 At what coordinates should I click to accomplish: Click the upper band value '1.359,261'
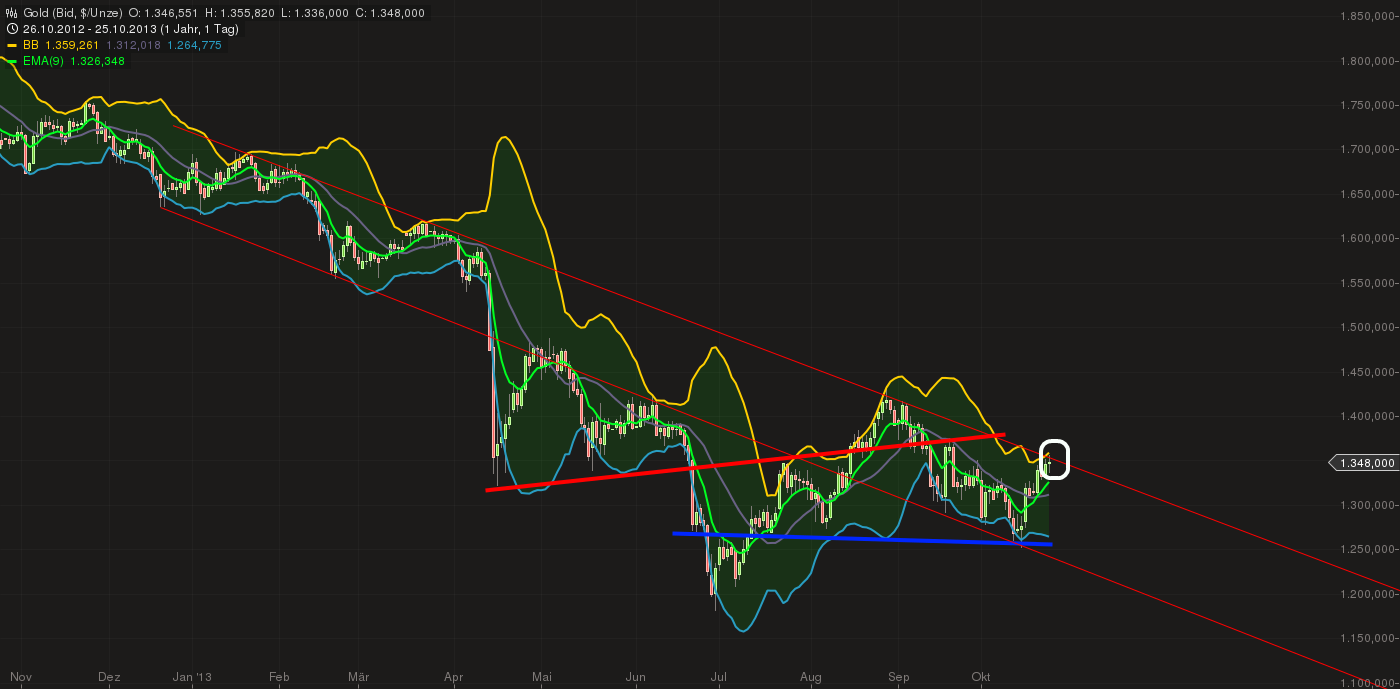[71, 45]
